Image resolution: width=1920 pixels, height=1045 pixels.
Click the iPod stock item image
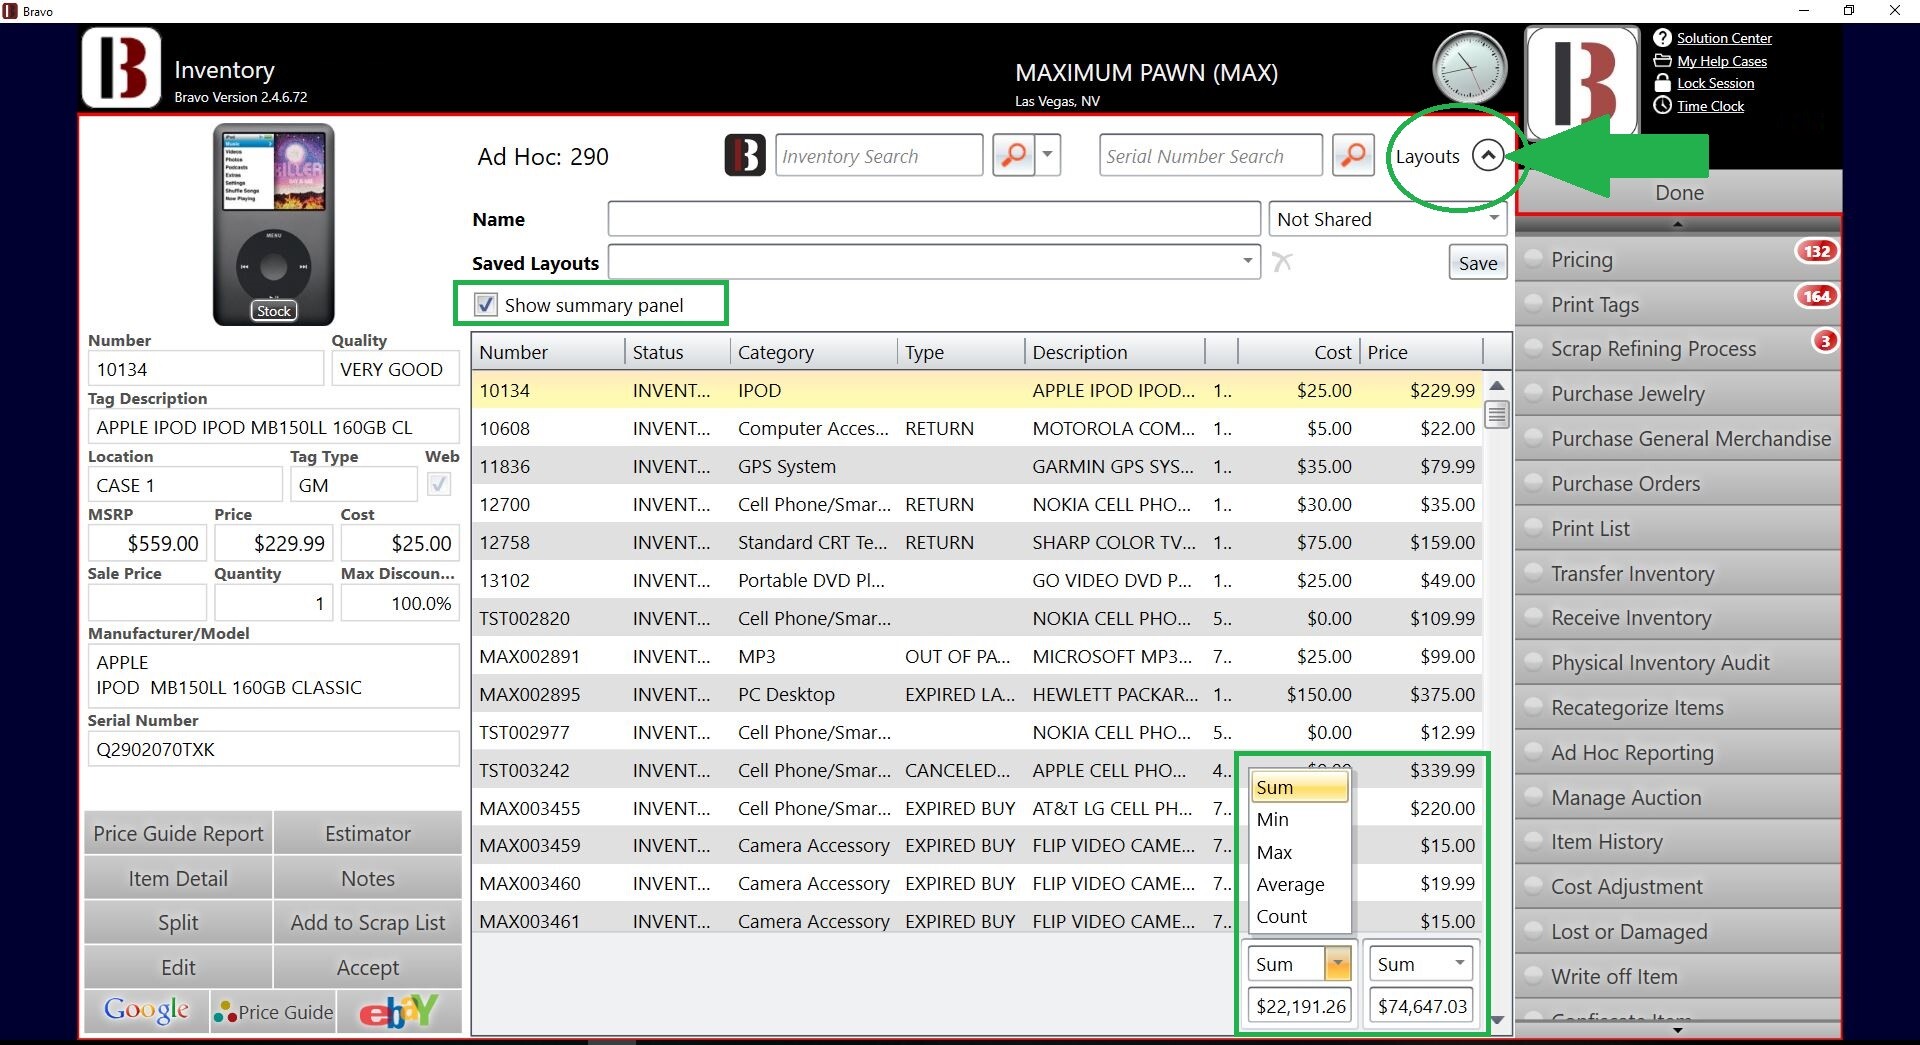pos(273,224)
